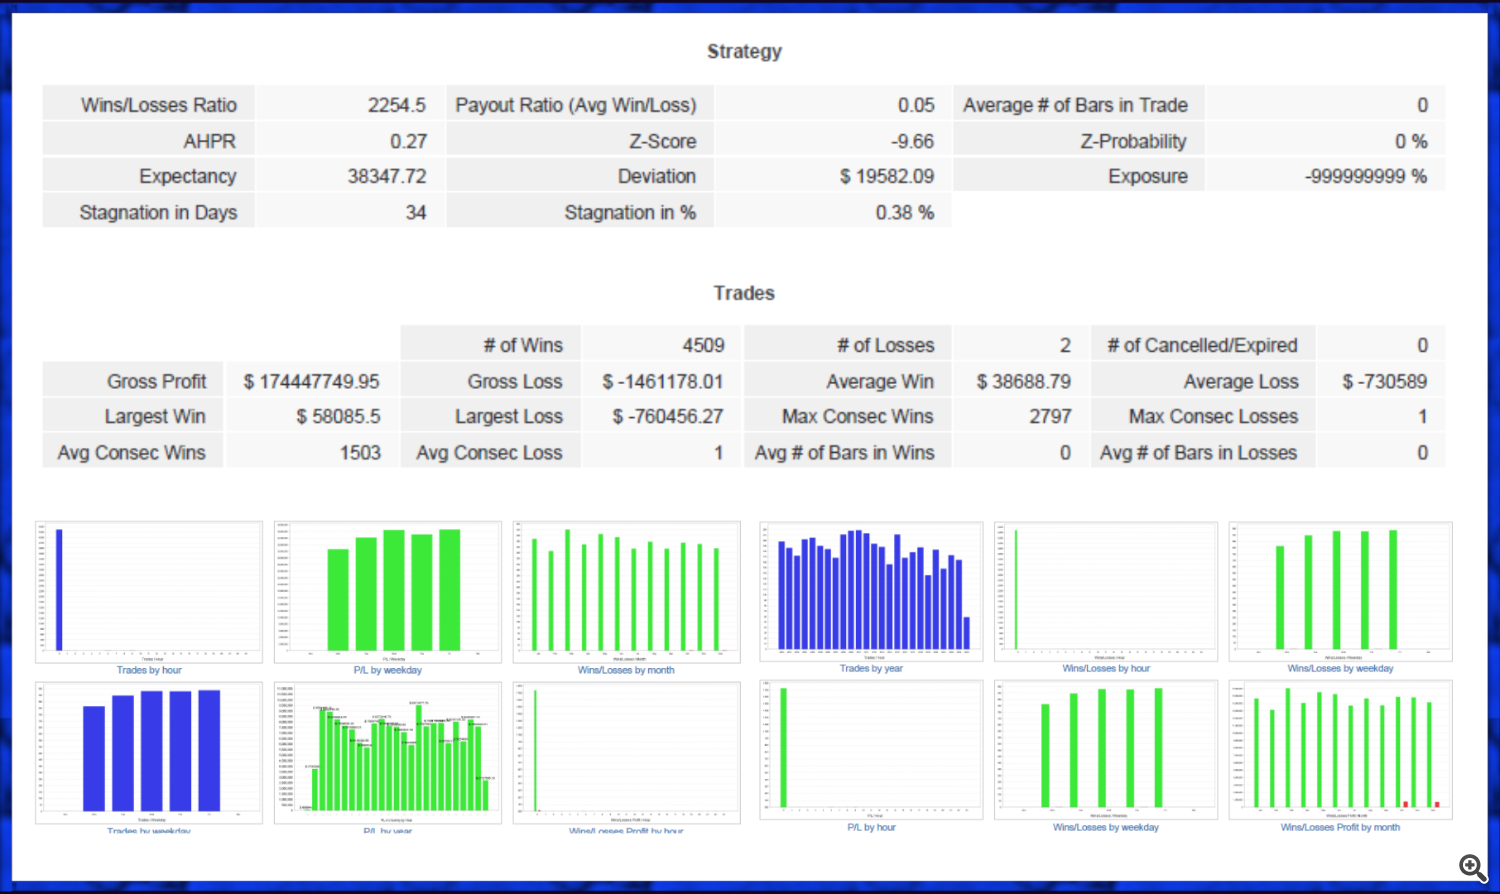Viewport: 1500px width, 894px height.
Task: Select the Z-Probability value 0 %
Action: point(1411,141)
